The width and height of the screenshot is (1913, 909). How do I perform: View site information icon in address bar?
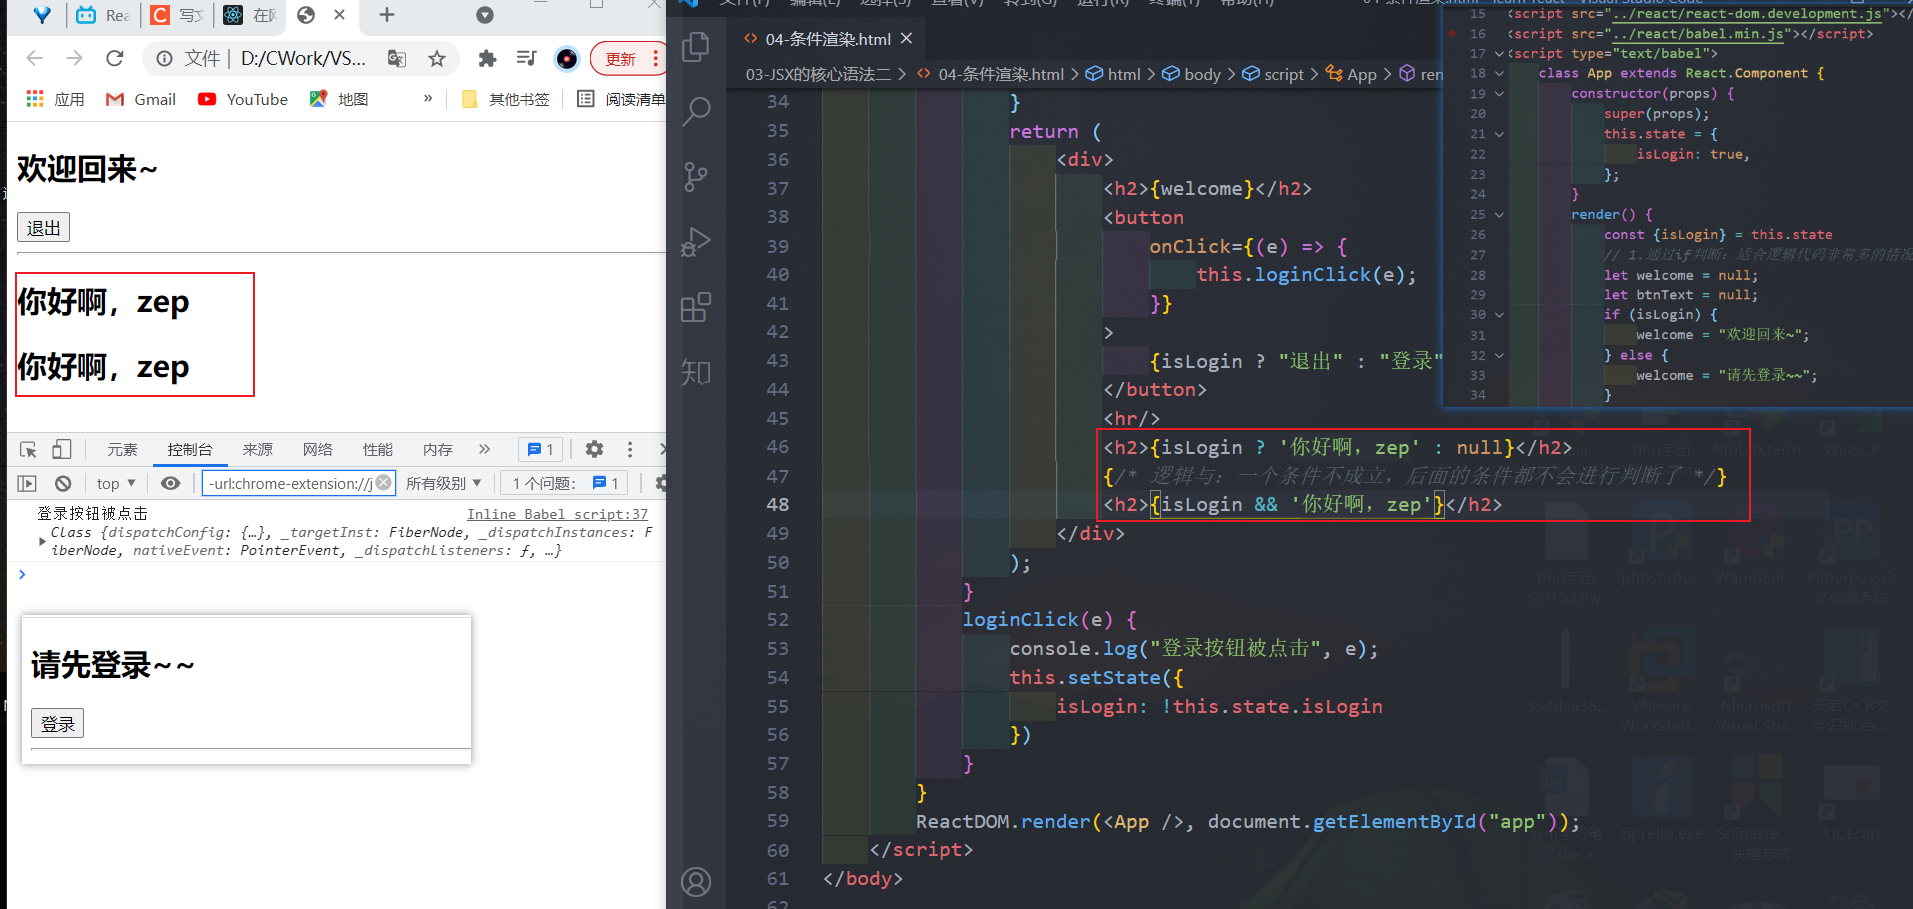pyautogui.click(x=164, y=59)
